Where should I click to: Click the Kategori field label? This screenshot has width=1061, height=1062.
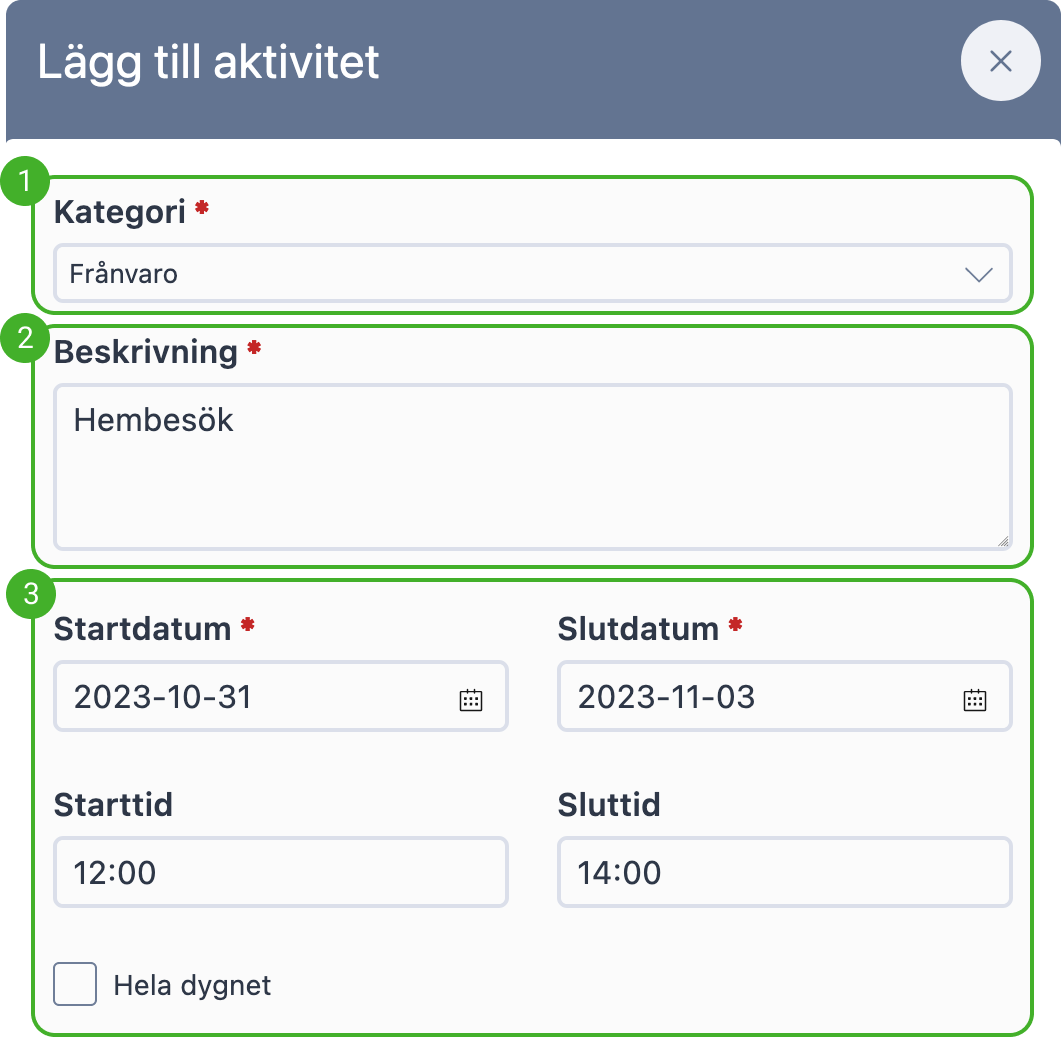[x=120, y=212]
